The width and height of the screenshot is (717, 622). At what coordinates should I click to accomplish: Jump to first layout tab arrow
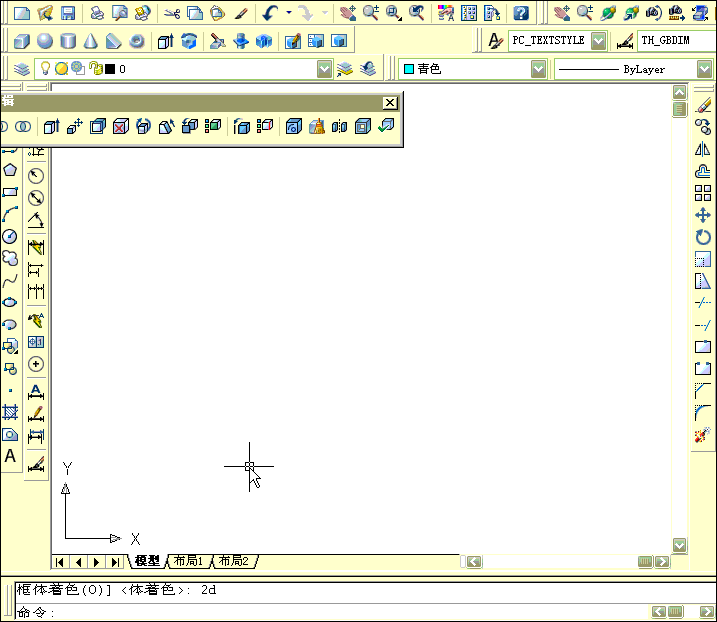coord(60,562)
